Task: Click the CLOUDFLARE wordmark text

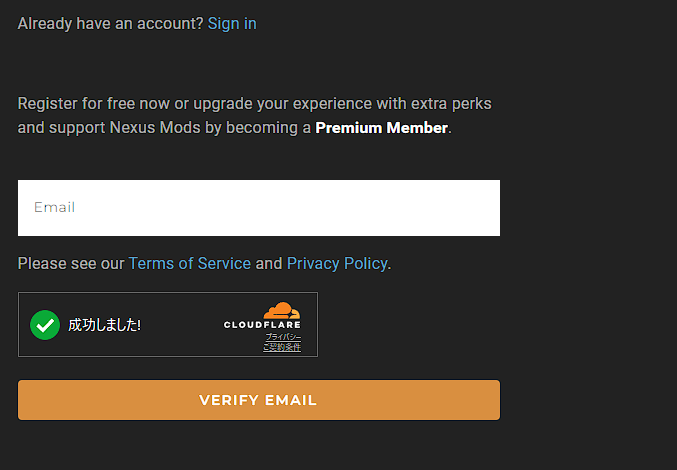Action: coord(262,325)
